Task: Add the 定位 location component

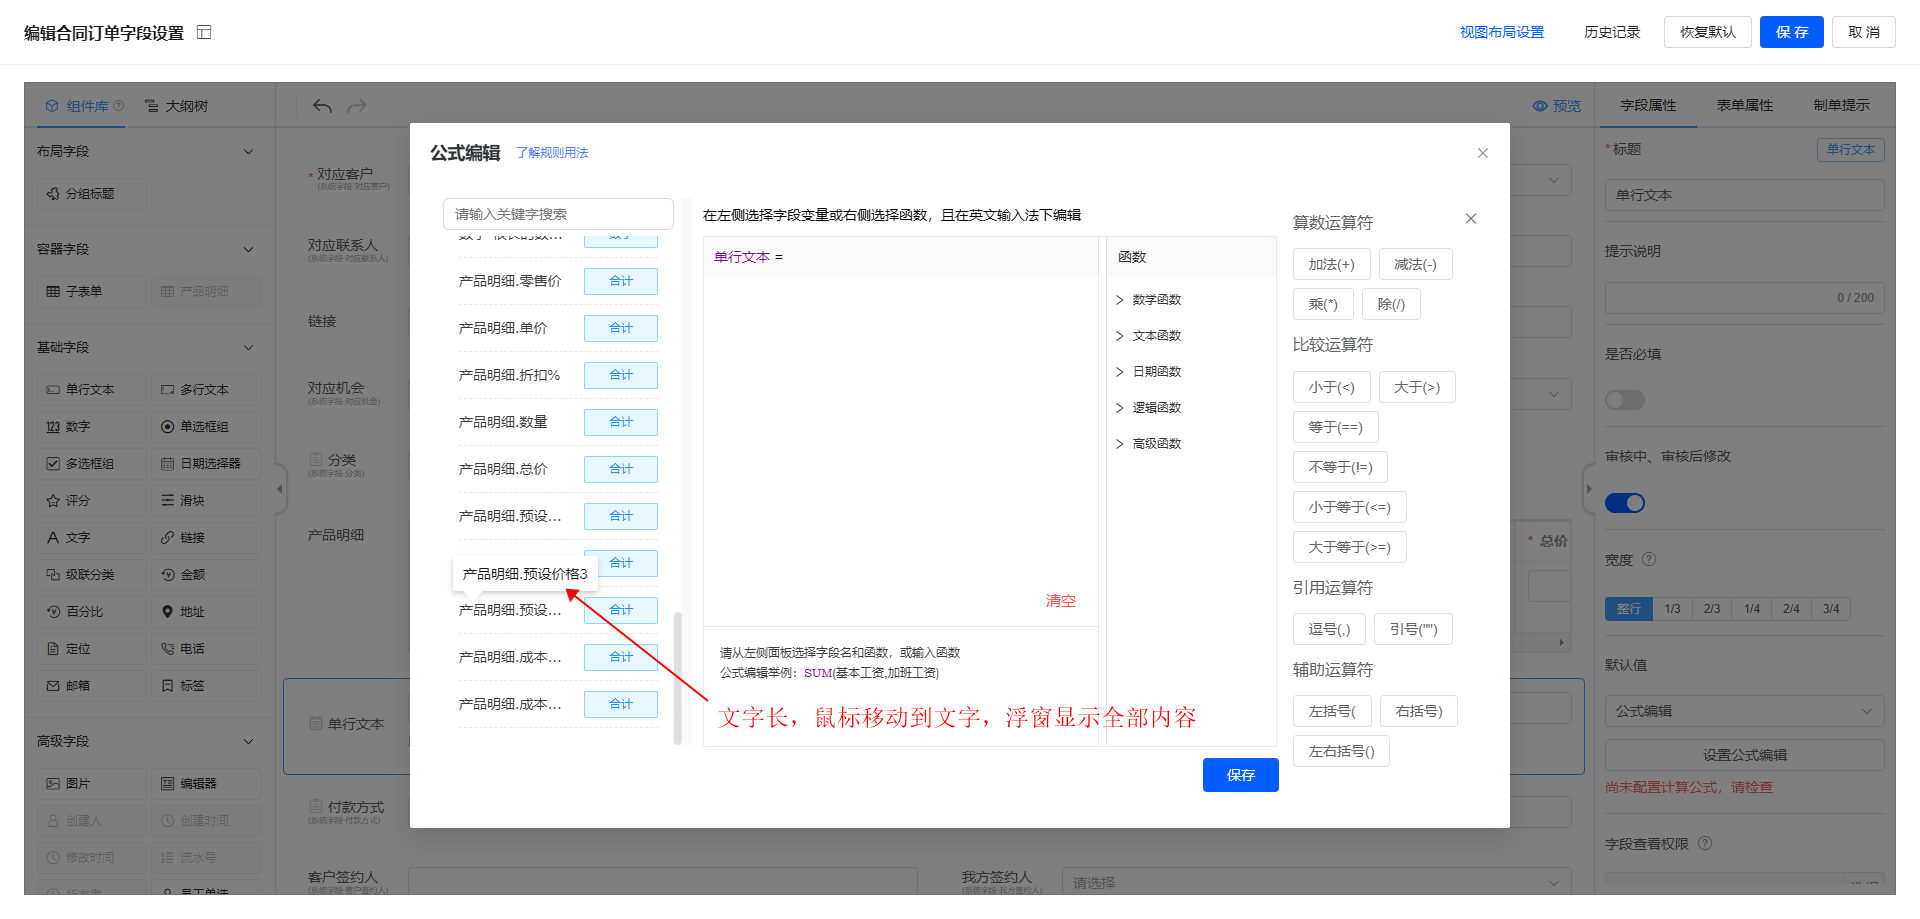Action: (91, 648)
